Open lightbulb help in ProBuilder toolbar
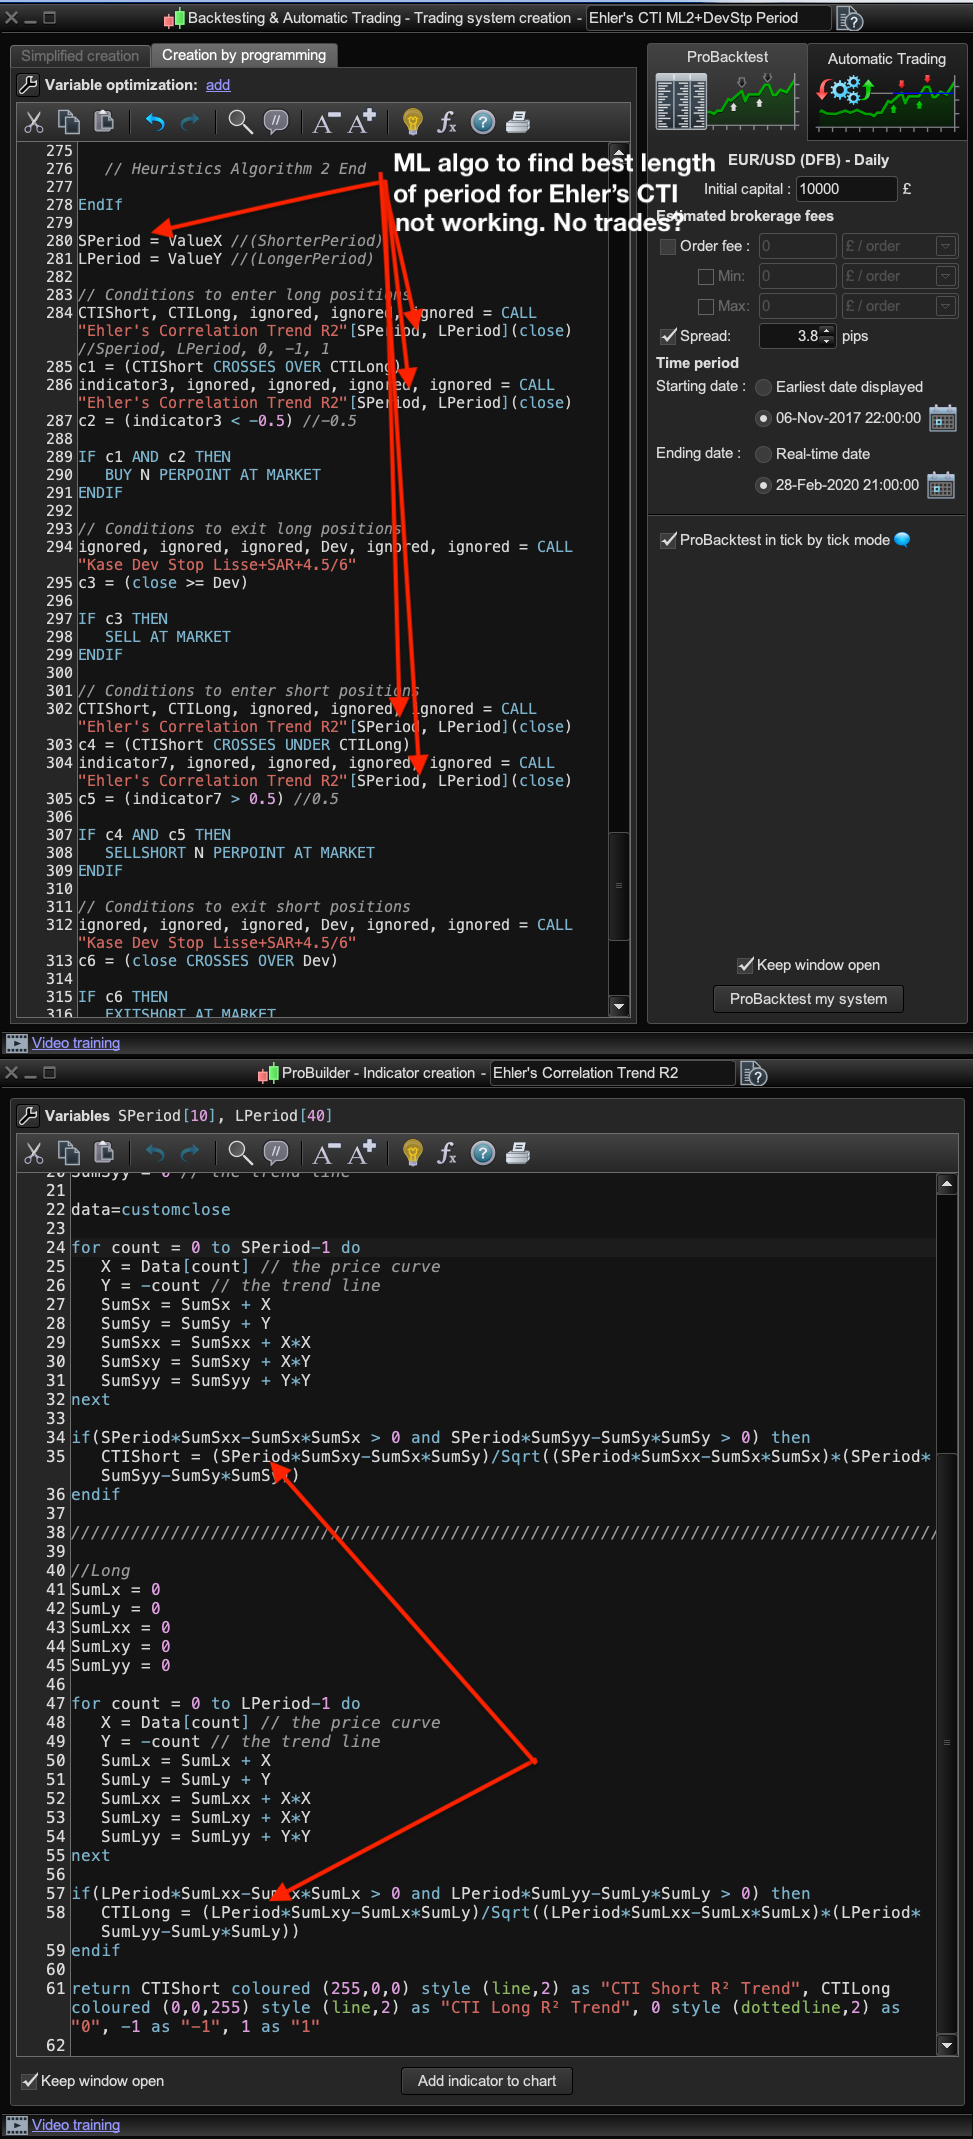Screen dimensions: 973x2139 [x=412, y=1153]
